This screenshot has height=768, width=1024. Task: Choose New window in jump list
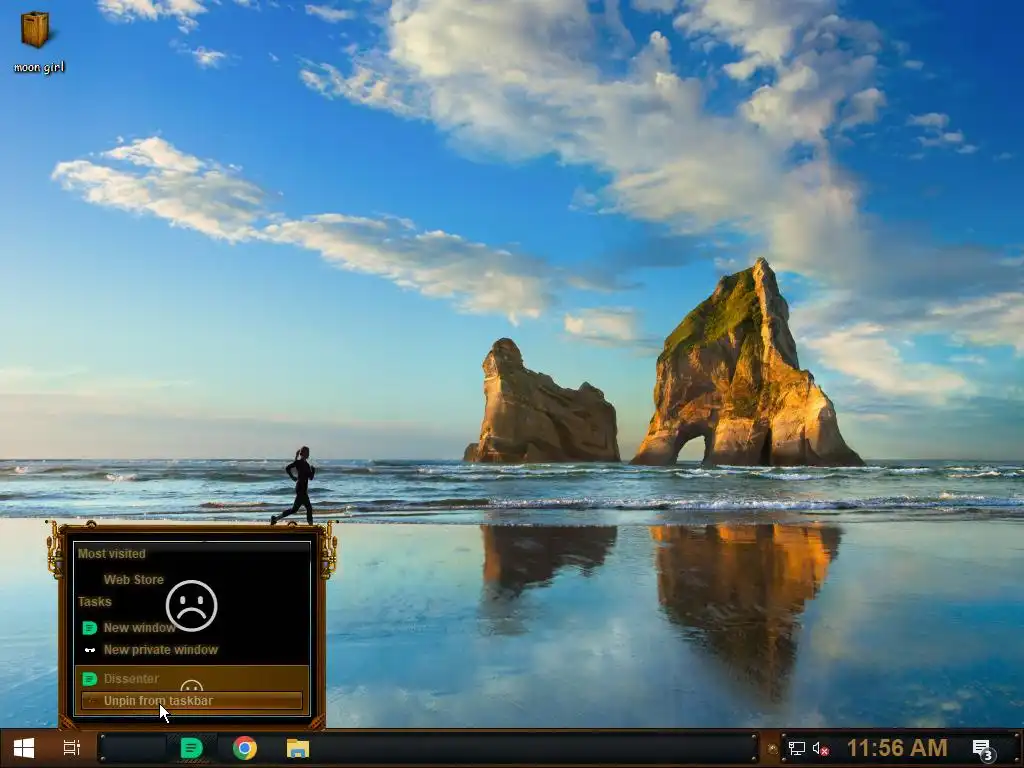[x=192, y=628]
